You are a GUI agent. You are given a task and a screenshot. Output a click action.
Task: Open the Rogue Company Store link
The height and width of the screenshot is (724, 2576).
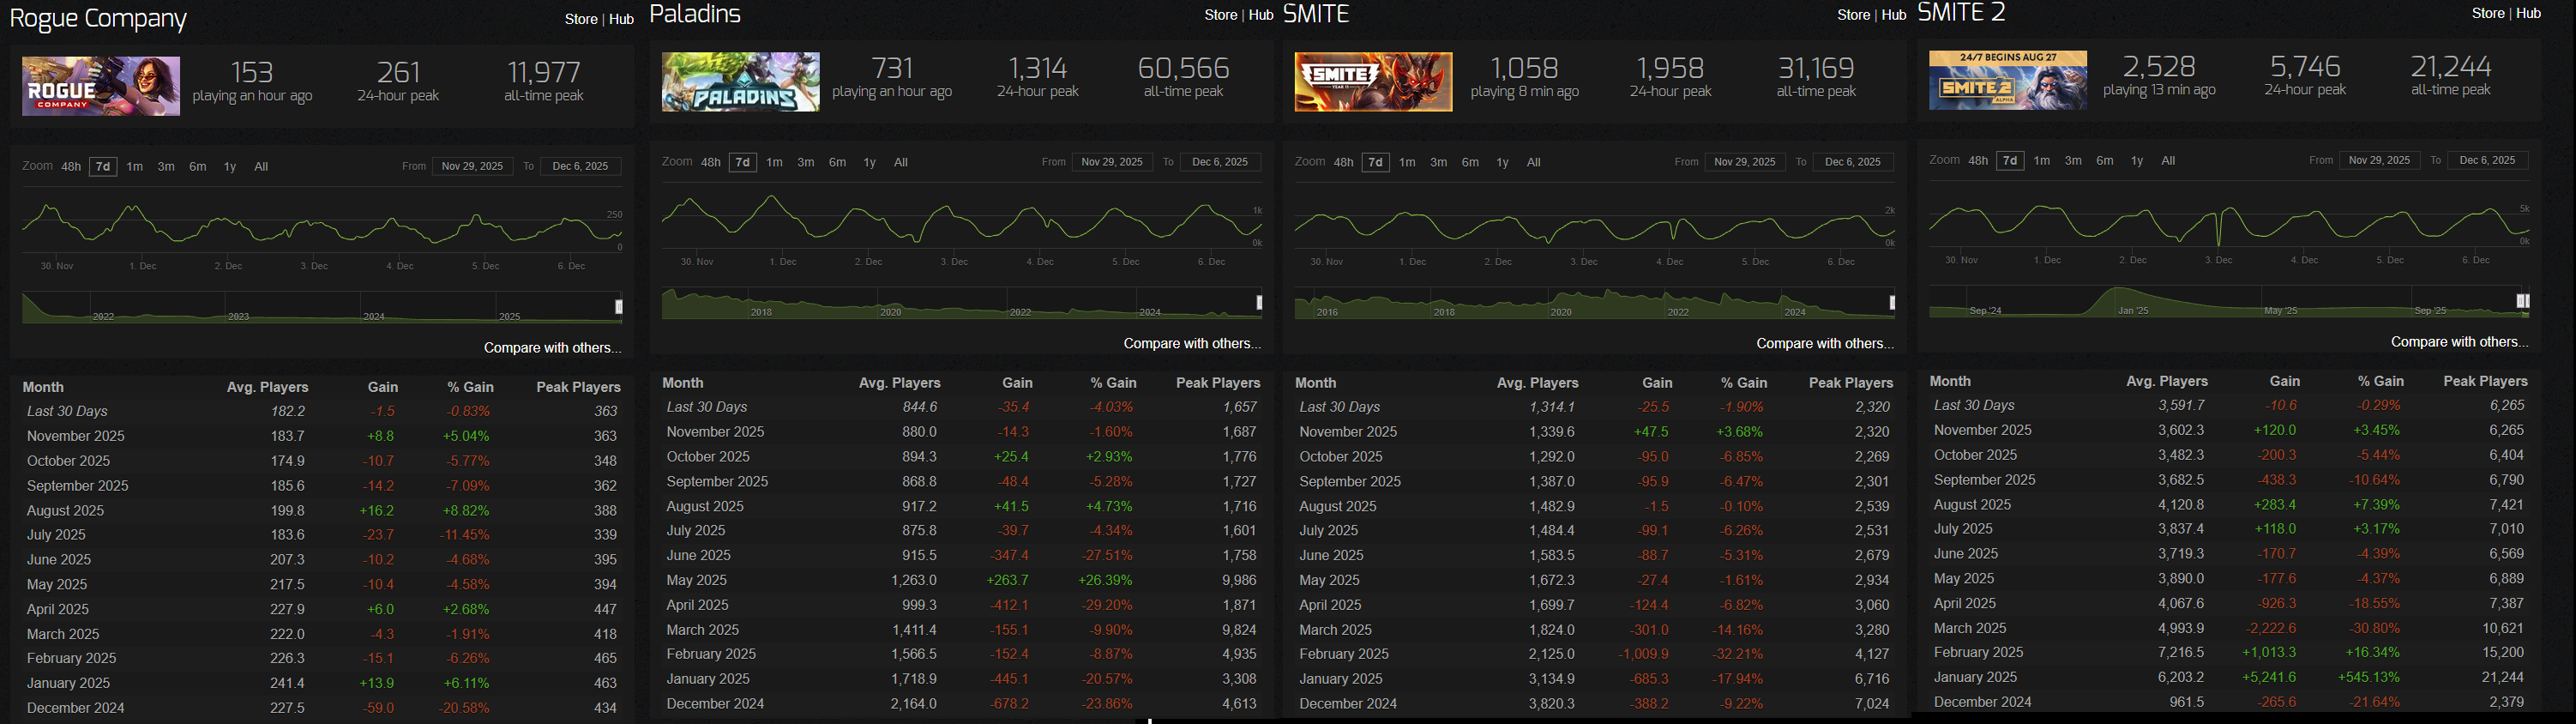point(580,19)
